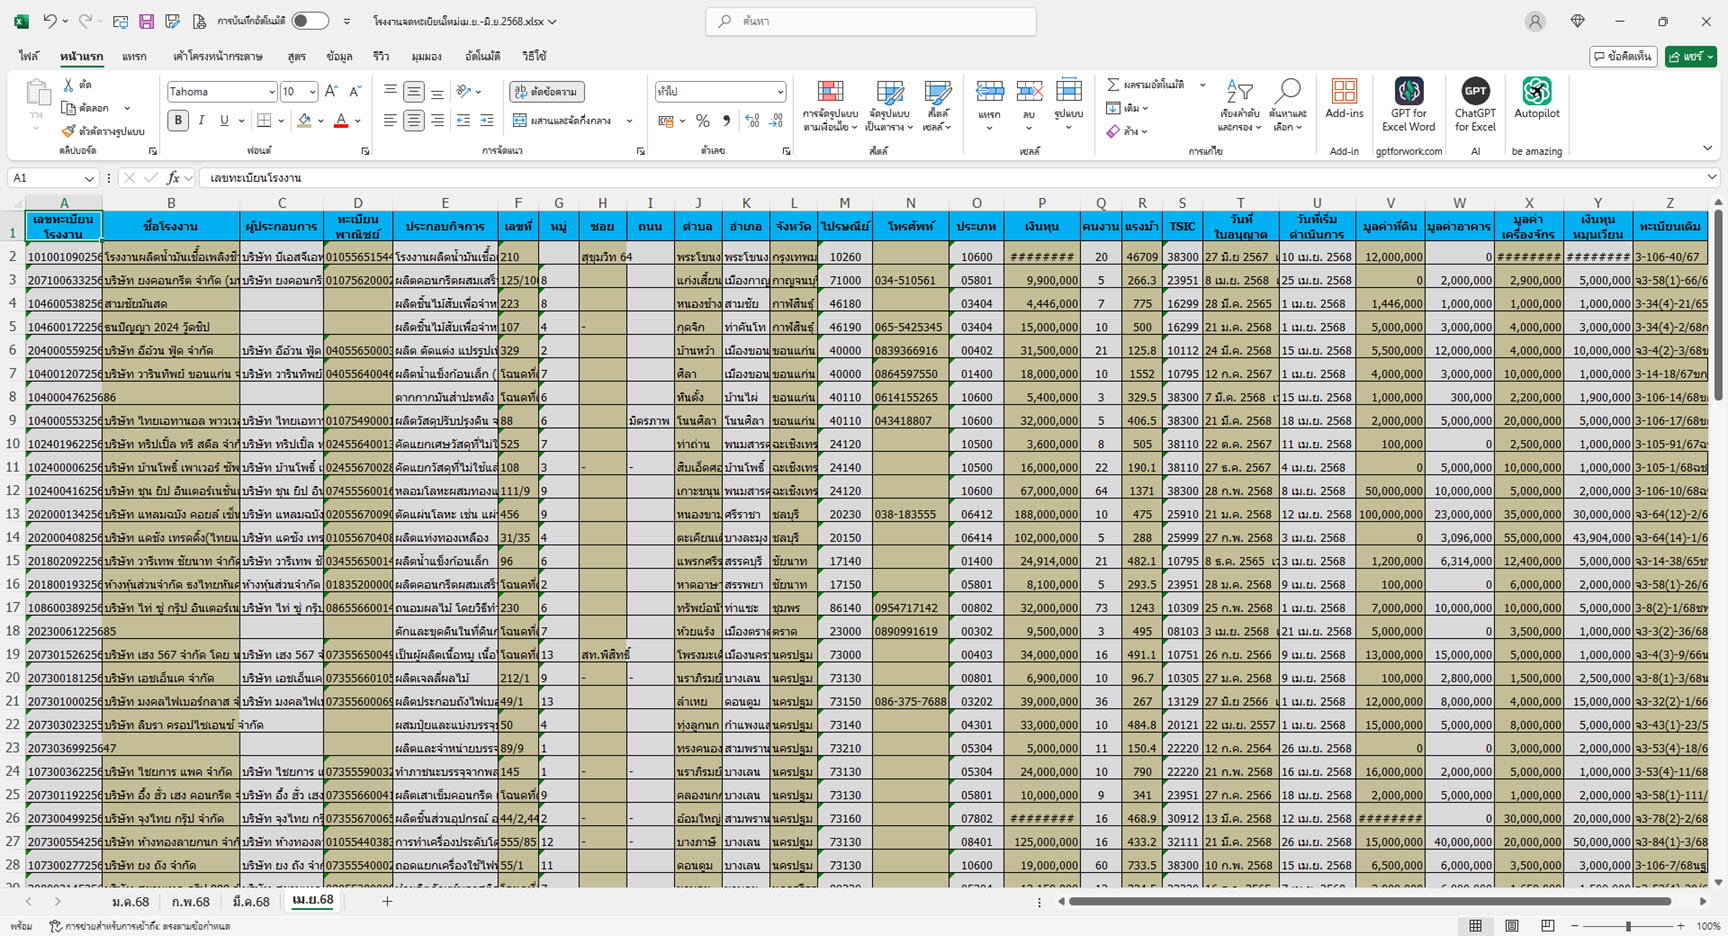Click the Align Right icon
Screen dimensions: 1728x936
[437, 120]
